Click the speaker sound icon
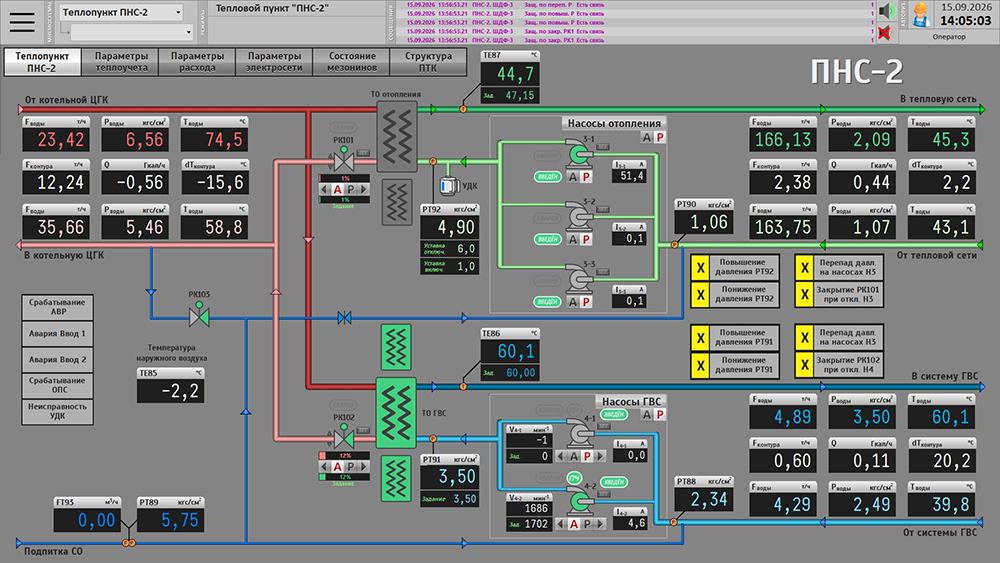Image resolution: width=1000 pixels, height=563 pixels. (886, 11)
